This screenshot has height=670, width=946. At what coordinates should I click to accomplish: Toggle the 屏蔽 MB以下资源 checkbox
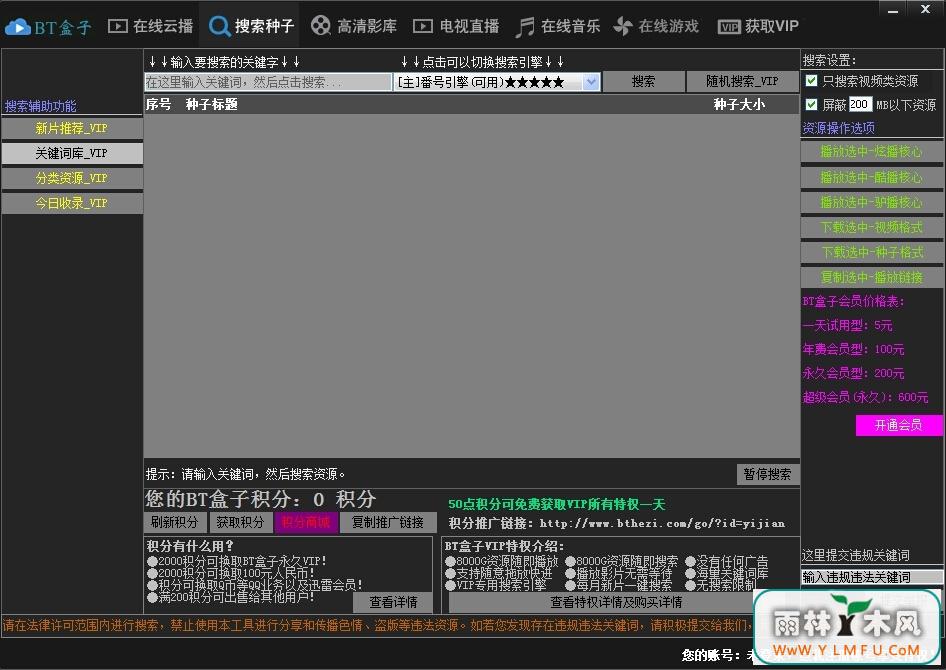(811, 104)
